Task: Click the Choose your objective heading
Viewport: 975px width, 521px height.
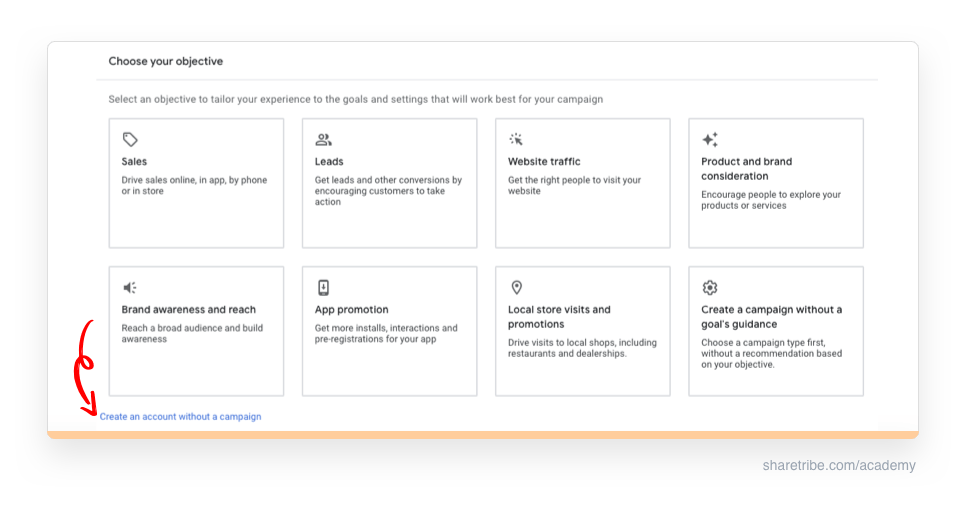Action: [166, 62]
